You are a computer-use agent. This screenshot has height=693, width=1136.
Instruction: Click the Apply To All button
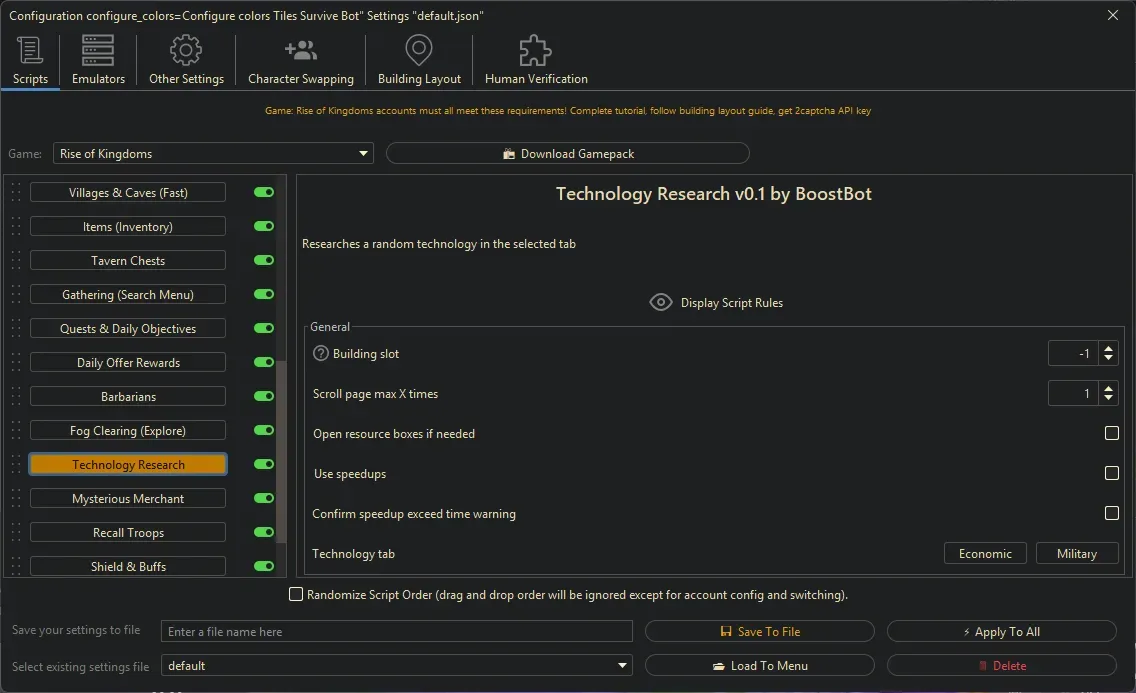pos(1001,631)
